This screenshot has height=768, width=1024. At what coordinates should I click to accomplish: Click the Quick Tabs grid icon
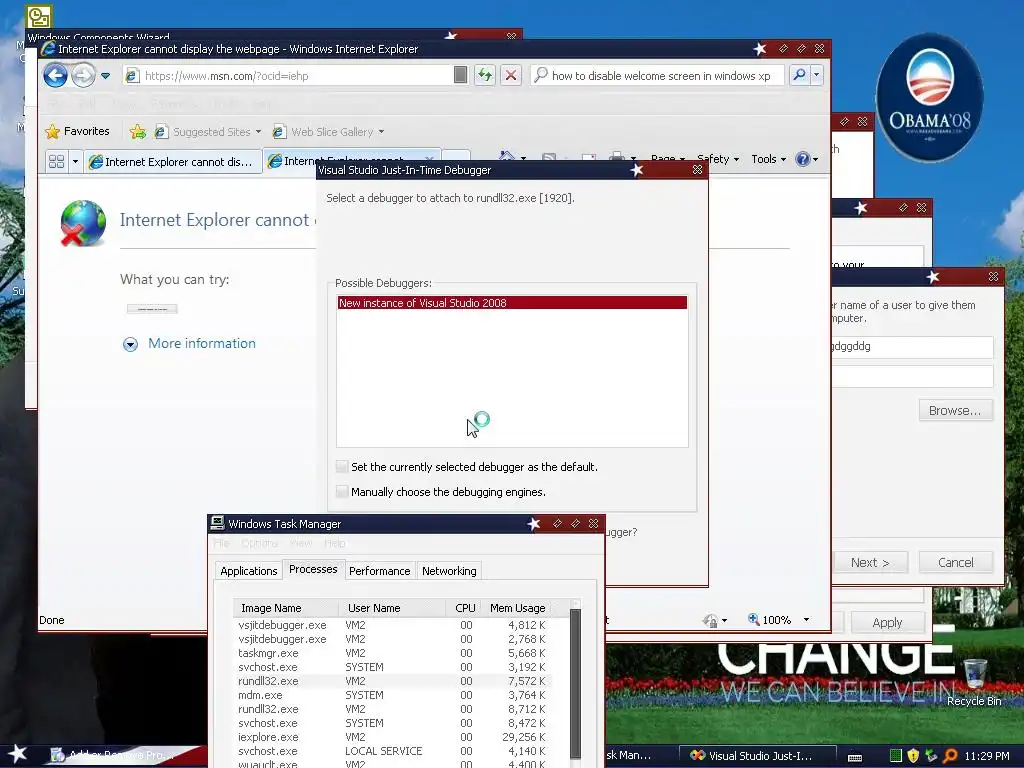[x=57, y=161]
